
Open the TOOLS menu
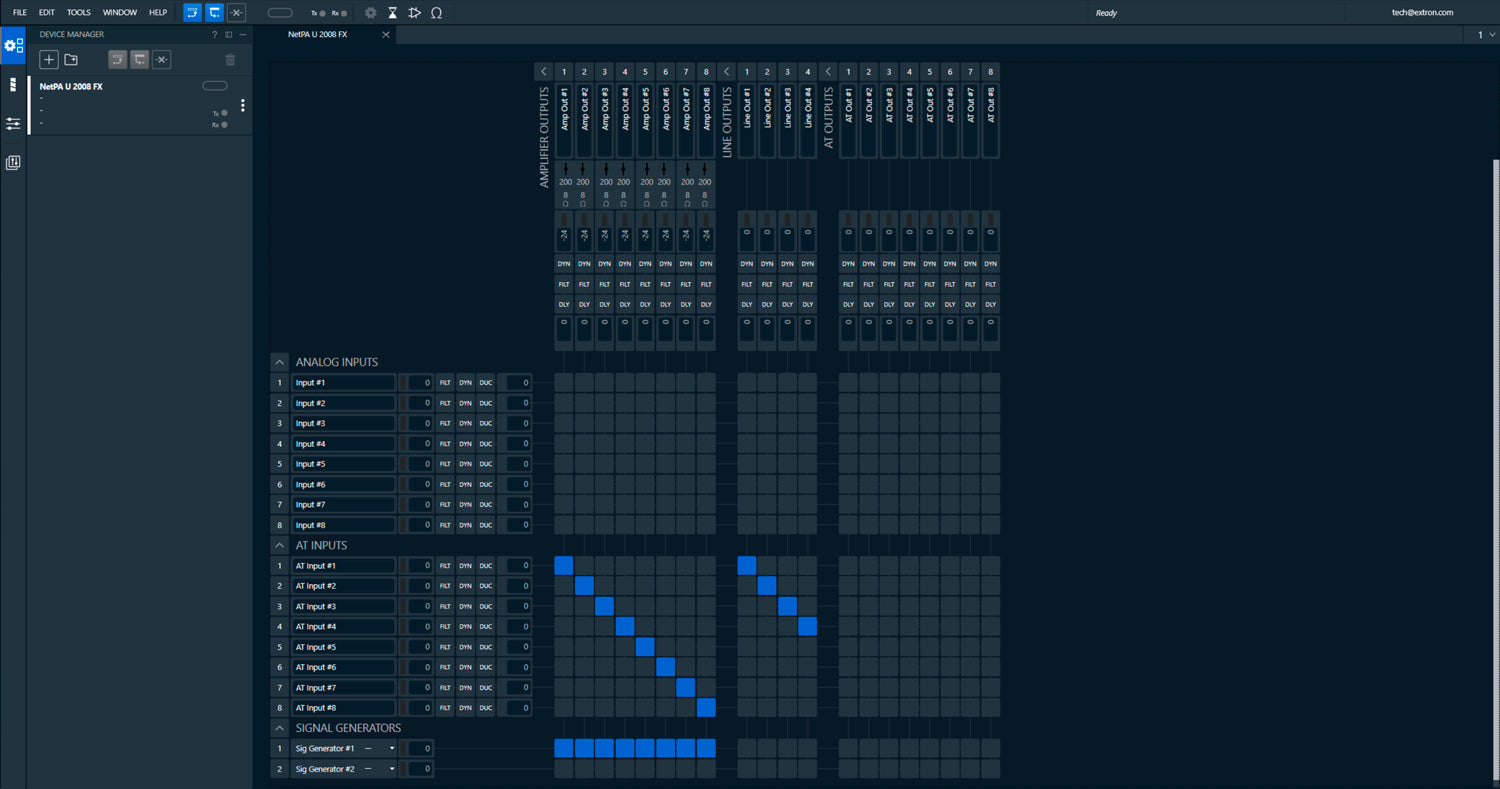tap(79, 13)
